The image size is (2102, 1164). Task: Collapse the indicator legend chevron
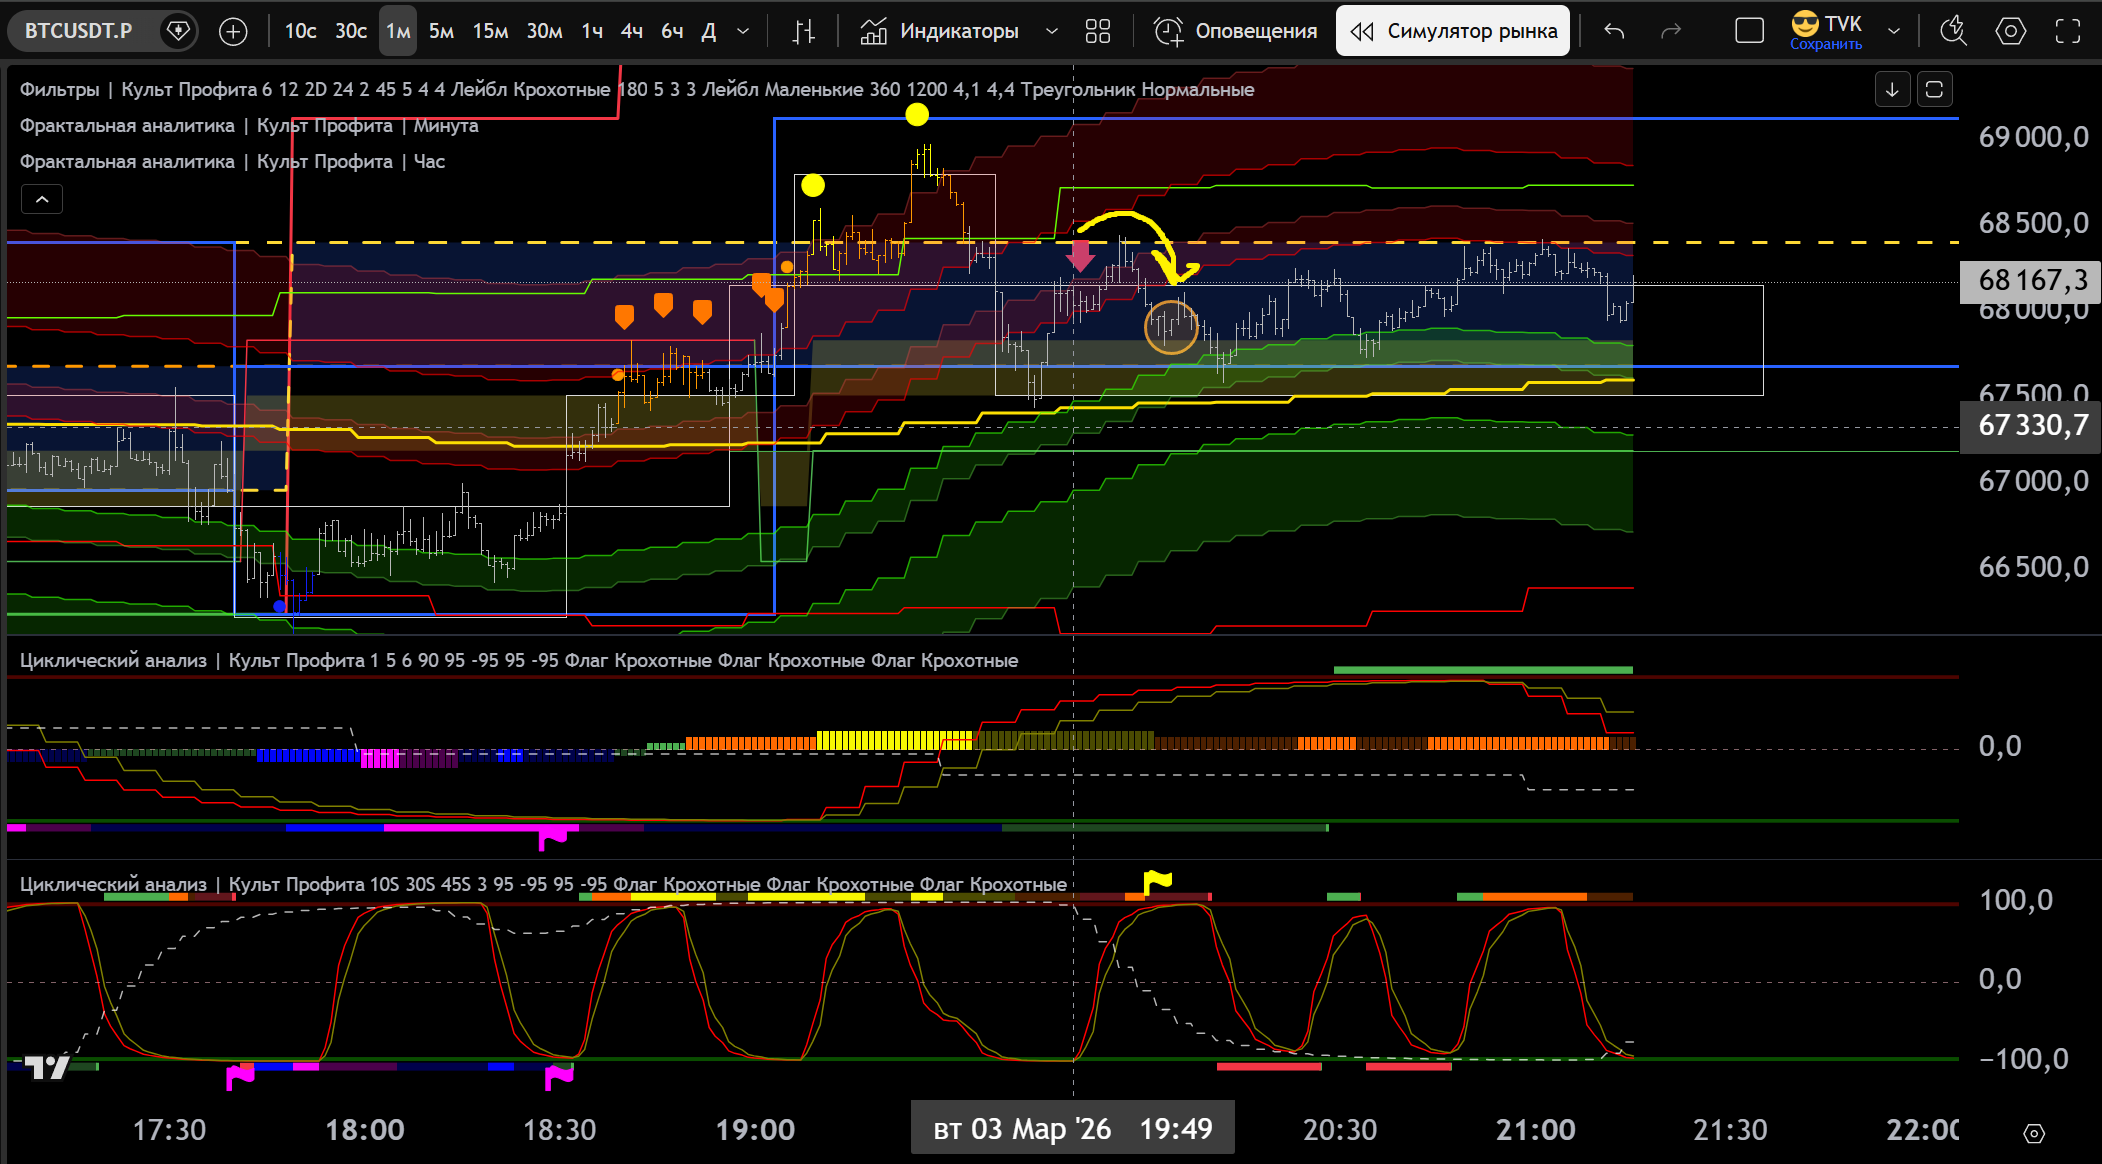pyautogui.click(x=42, y=199)
